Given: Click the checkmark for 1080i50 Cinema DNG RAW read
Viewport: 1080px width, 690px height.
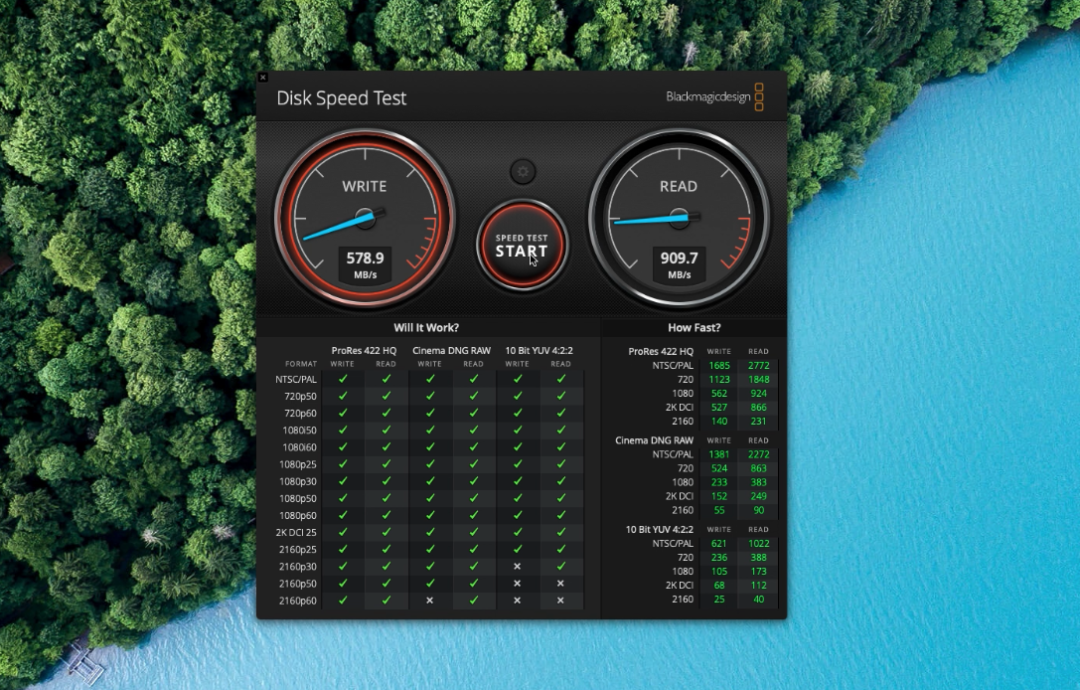Looking at the screenshot, I should click(474, 430).
